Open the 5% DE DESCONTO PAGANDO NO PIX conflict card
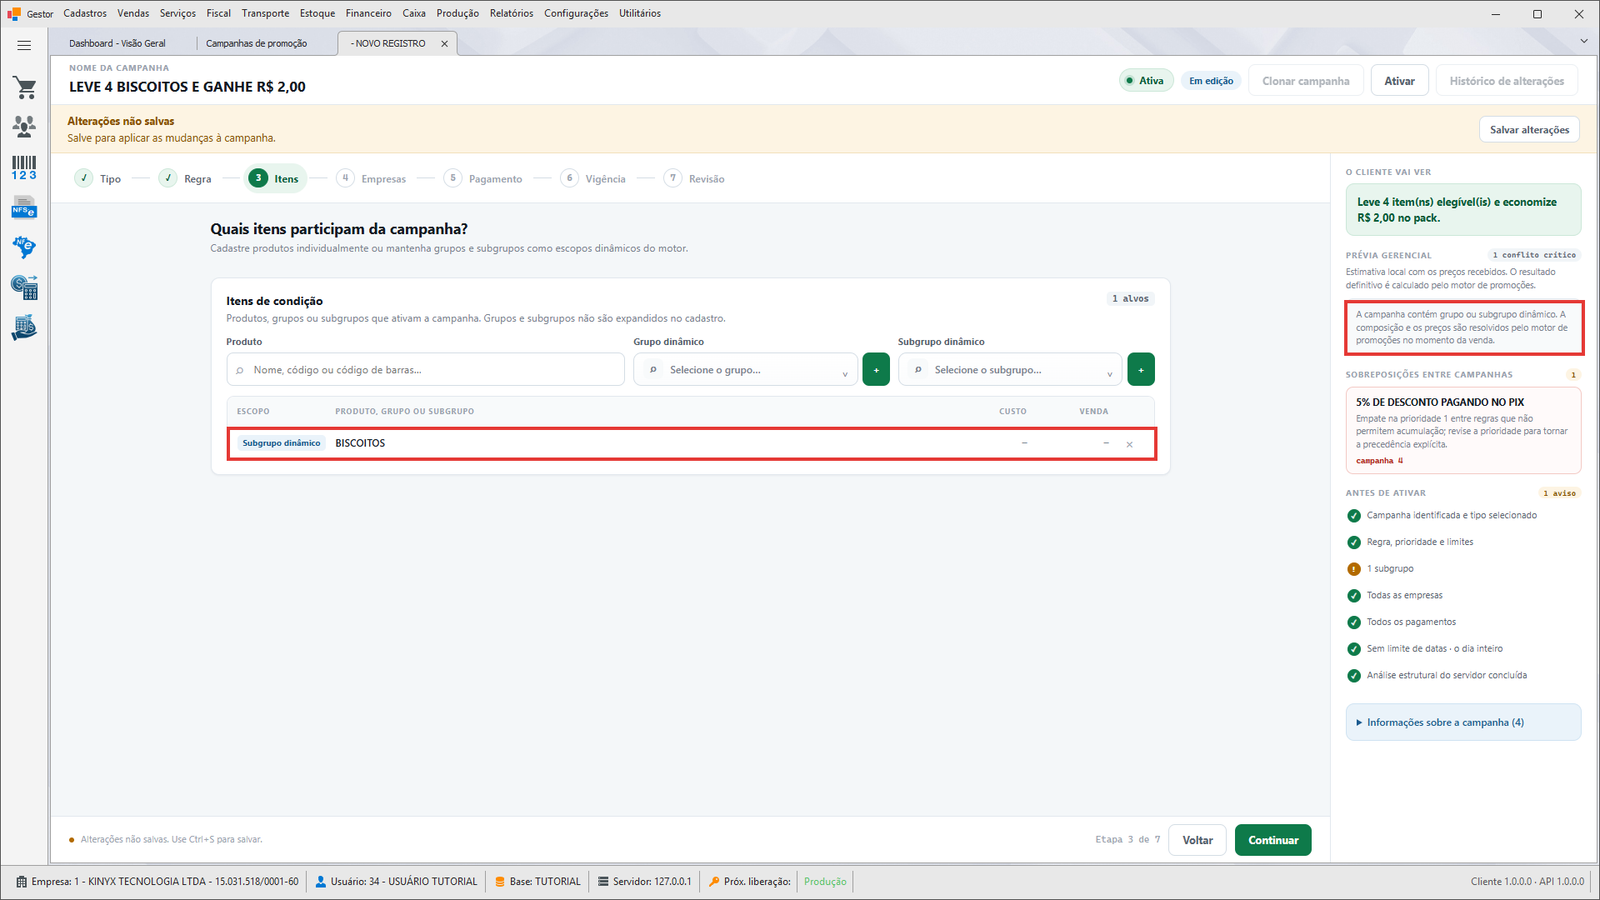The image size is (1600, 900). [x=1463, y=430]
